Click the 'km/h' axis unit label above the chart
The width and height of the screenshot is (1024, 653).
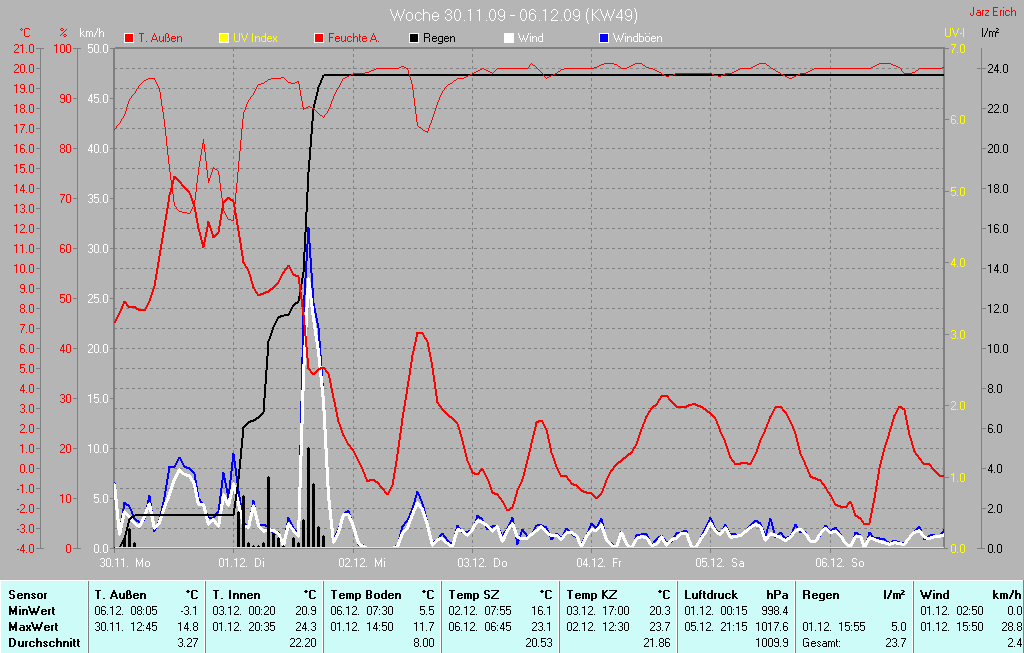91,33
